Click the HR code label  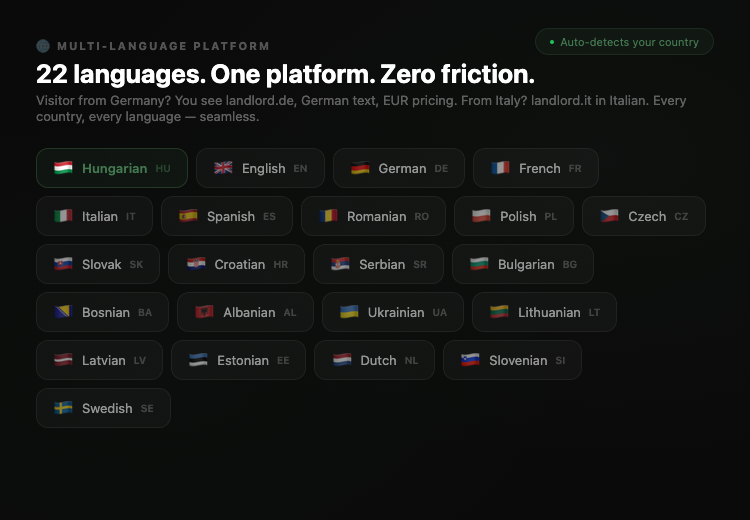click(x=281, y=264)
